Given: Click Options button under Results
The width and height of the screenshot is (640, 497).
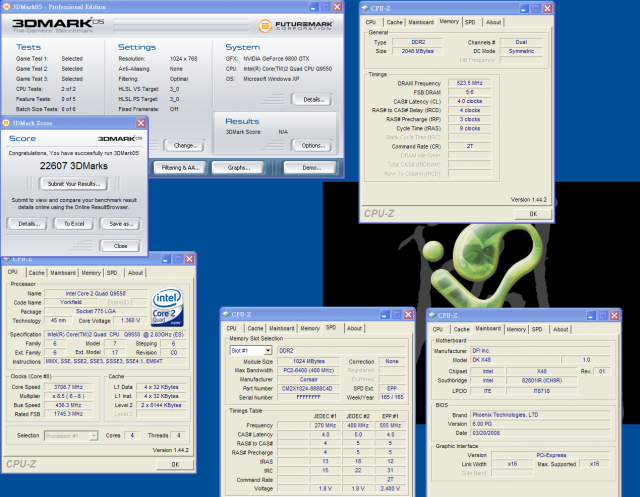Looking at the screenshot, I should tap(312, 145).
